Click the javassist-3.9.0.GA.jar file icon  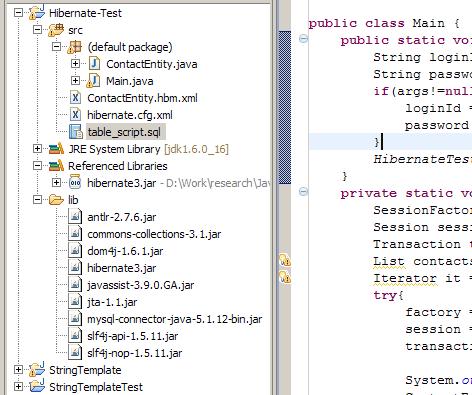click(75, 285)
